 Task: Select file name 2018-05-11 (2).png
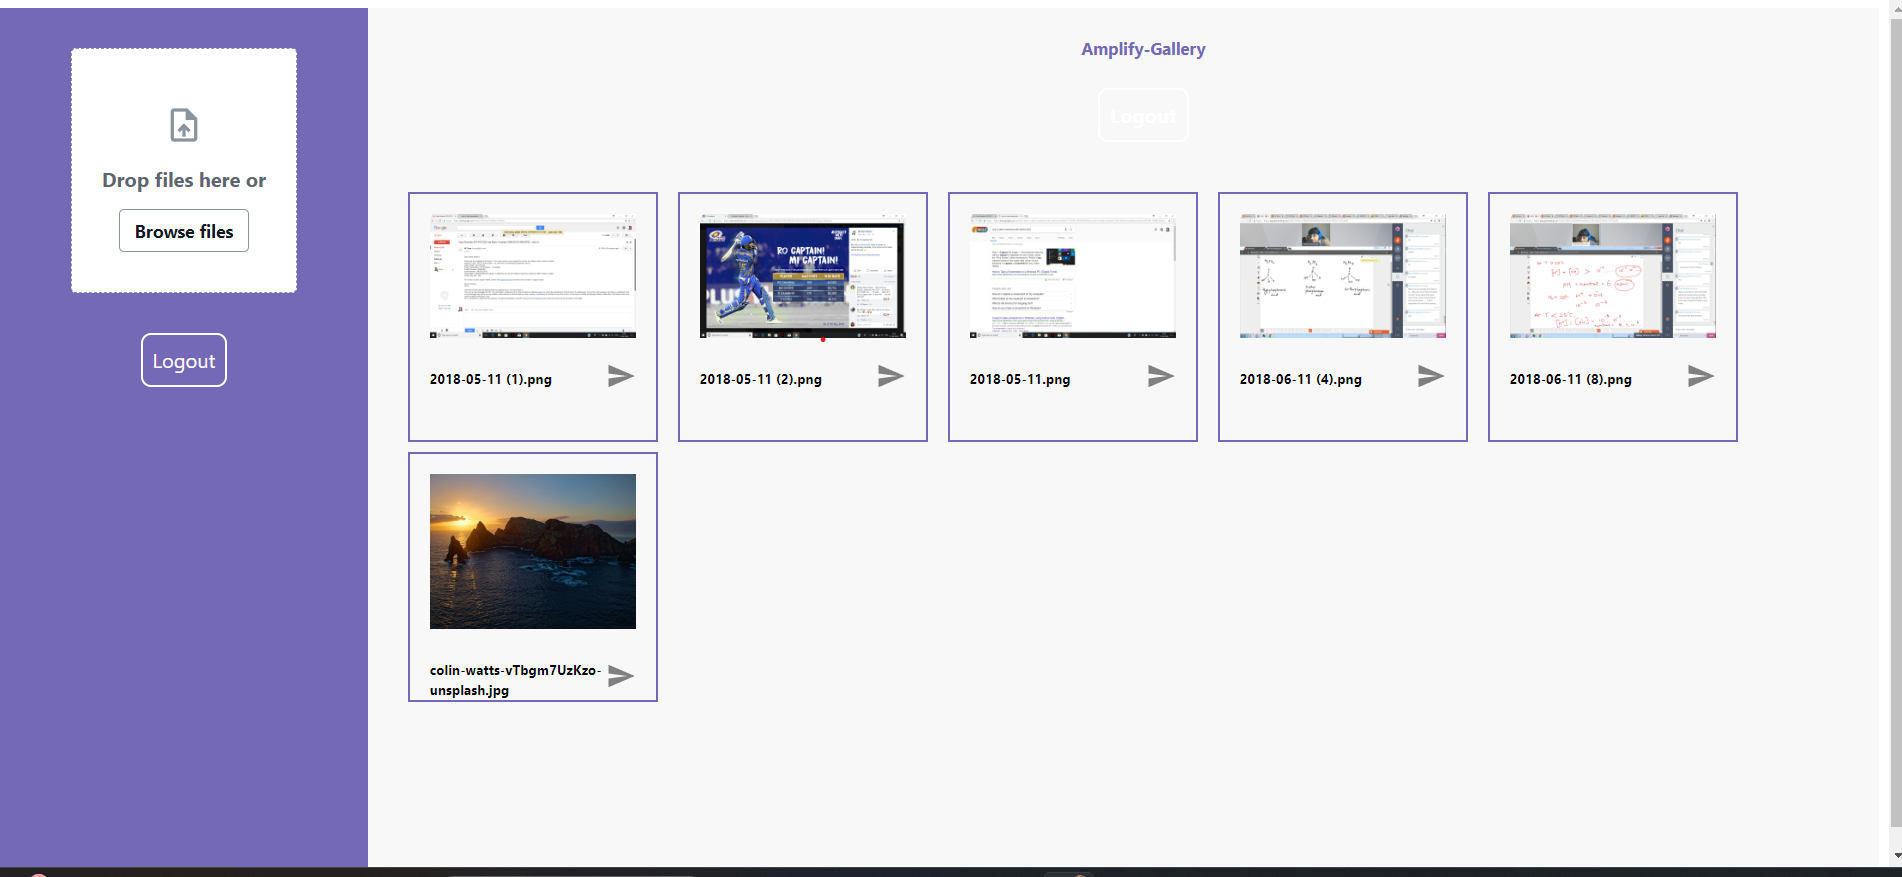pos(761,379)
